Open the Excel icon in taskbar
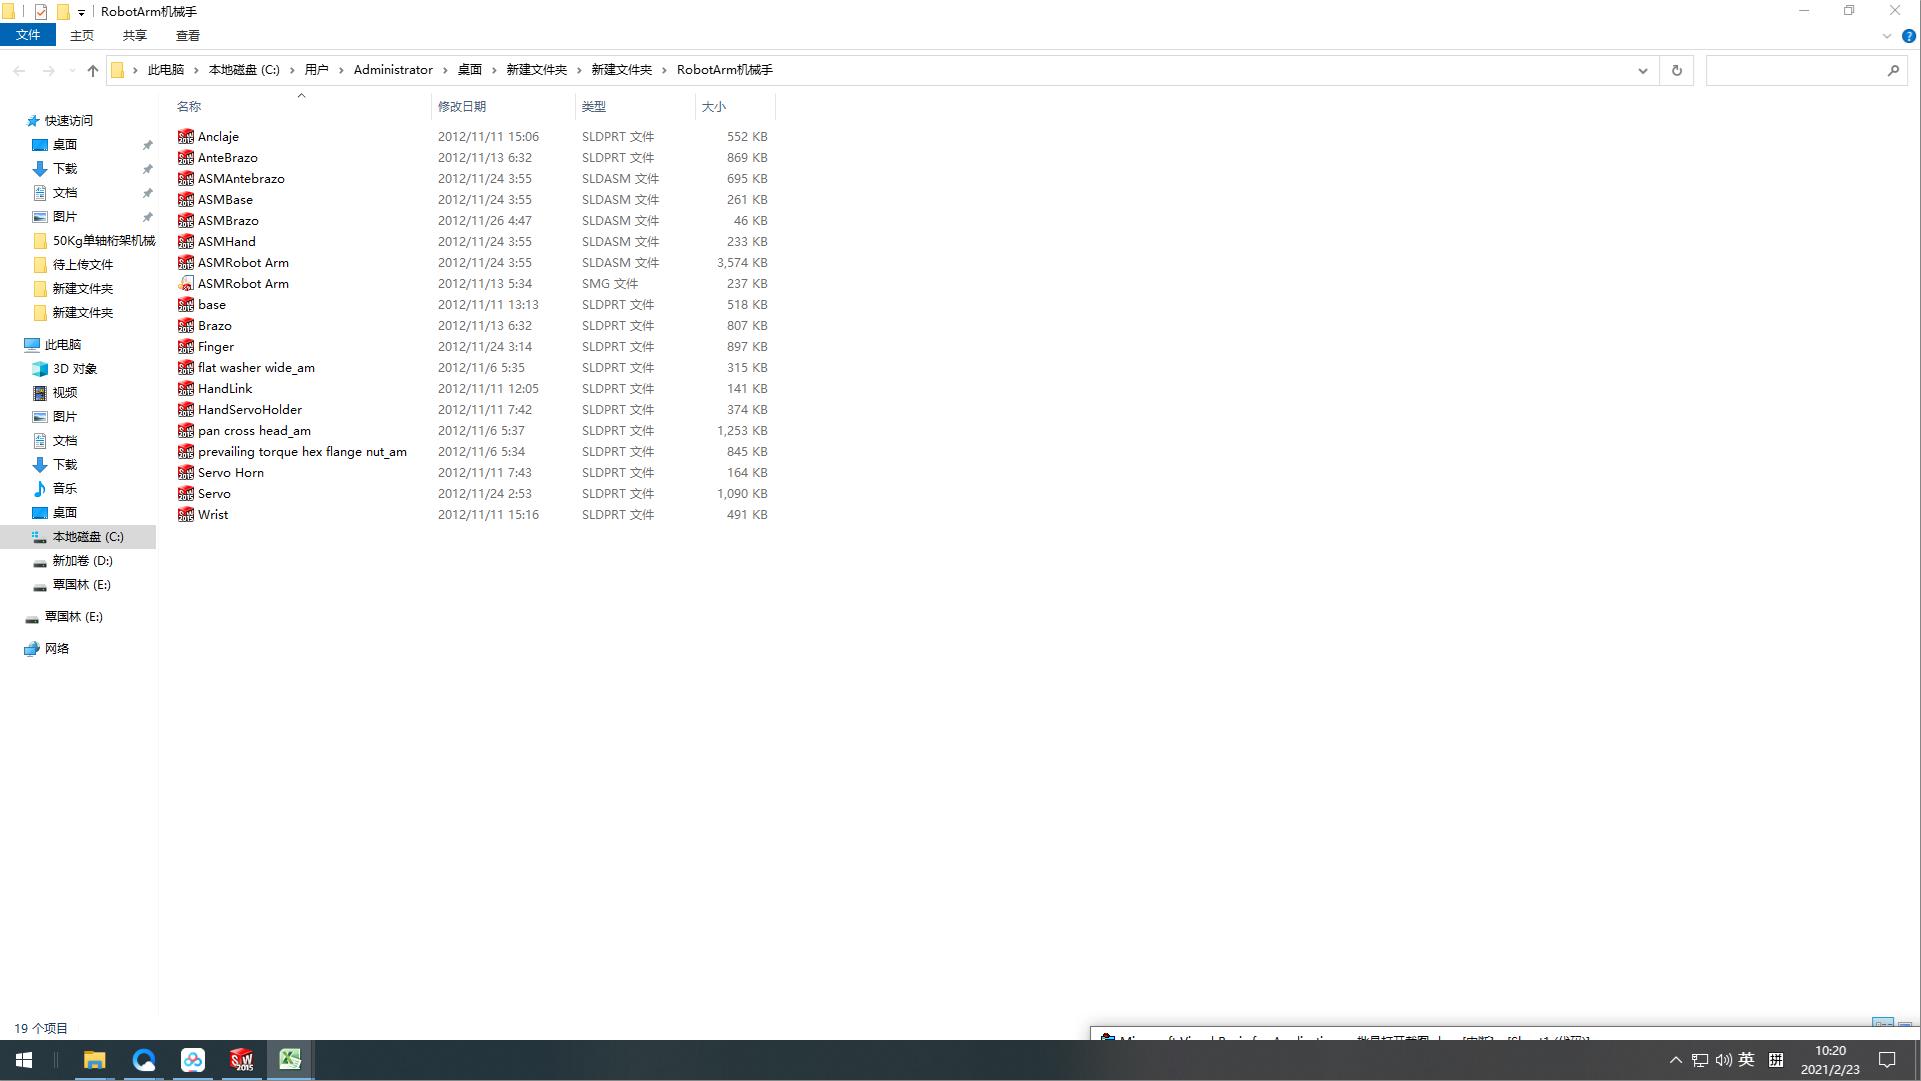 pyautogui.click(x=290, y=1060)
